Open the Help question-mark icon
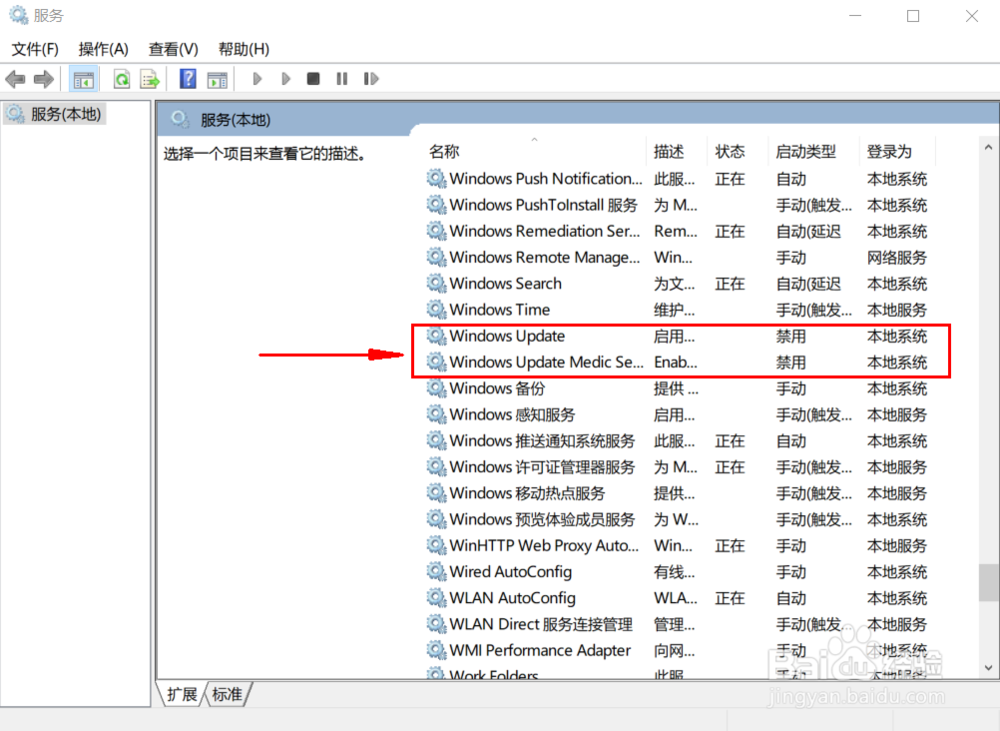This screenshot has height=731, width=1000. 188,78
